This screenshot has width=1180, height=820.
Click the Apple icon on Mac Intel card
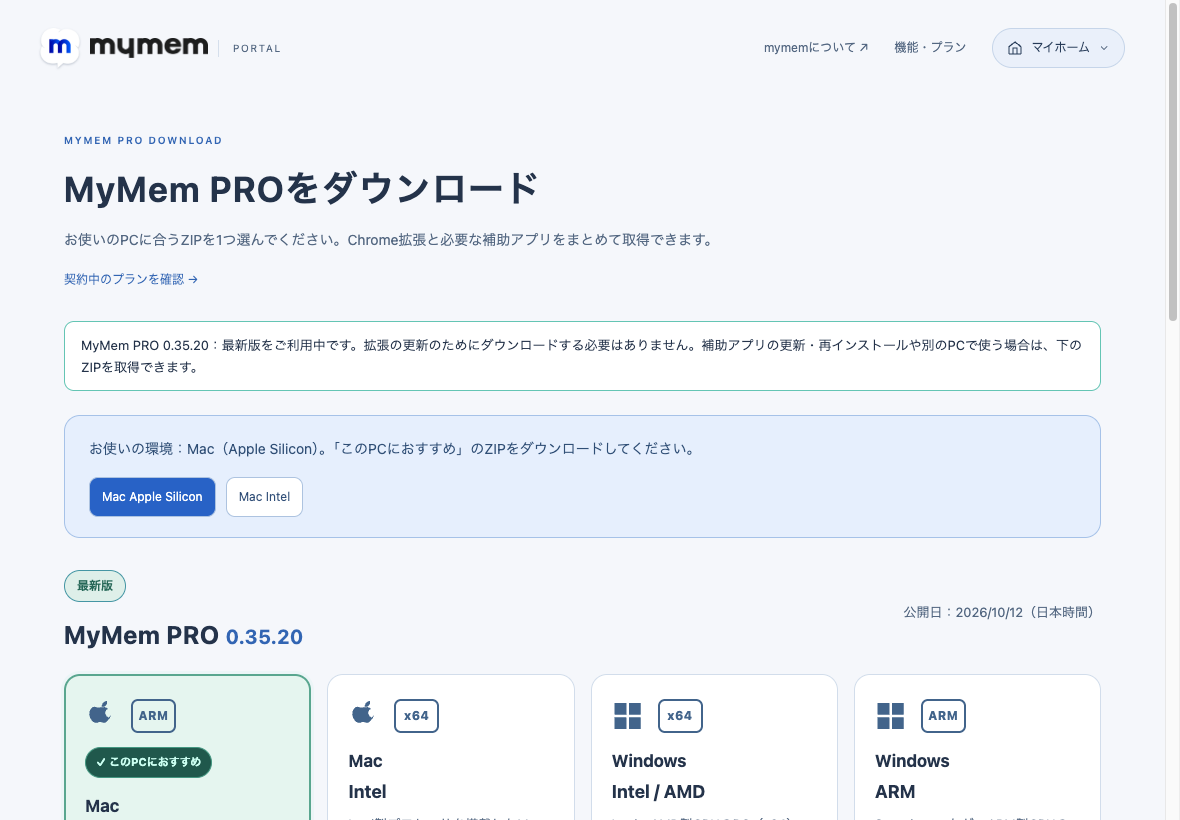coord(363,712)
